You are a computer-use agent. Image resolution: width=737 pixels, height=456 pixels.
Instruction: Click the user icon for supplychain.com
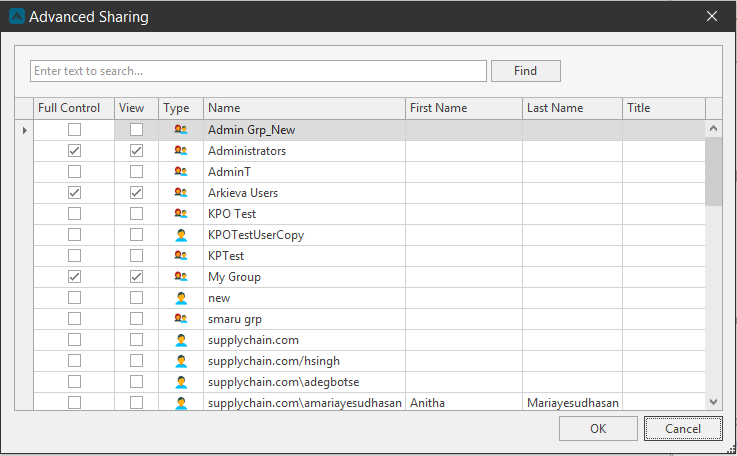coord(181,339)
